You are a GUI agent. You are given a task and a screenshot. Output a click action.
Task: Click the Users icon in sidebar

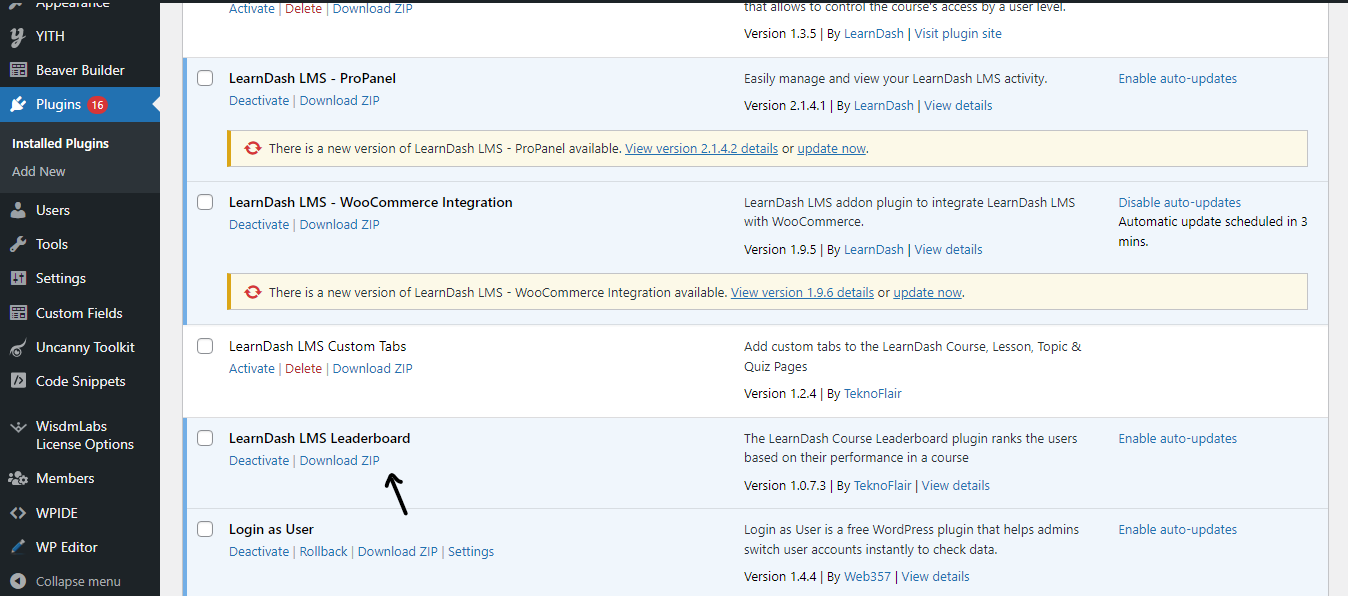pos(18,210)
